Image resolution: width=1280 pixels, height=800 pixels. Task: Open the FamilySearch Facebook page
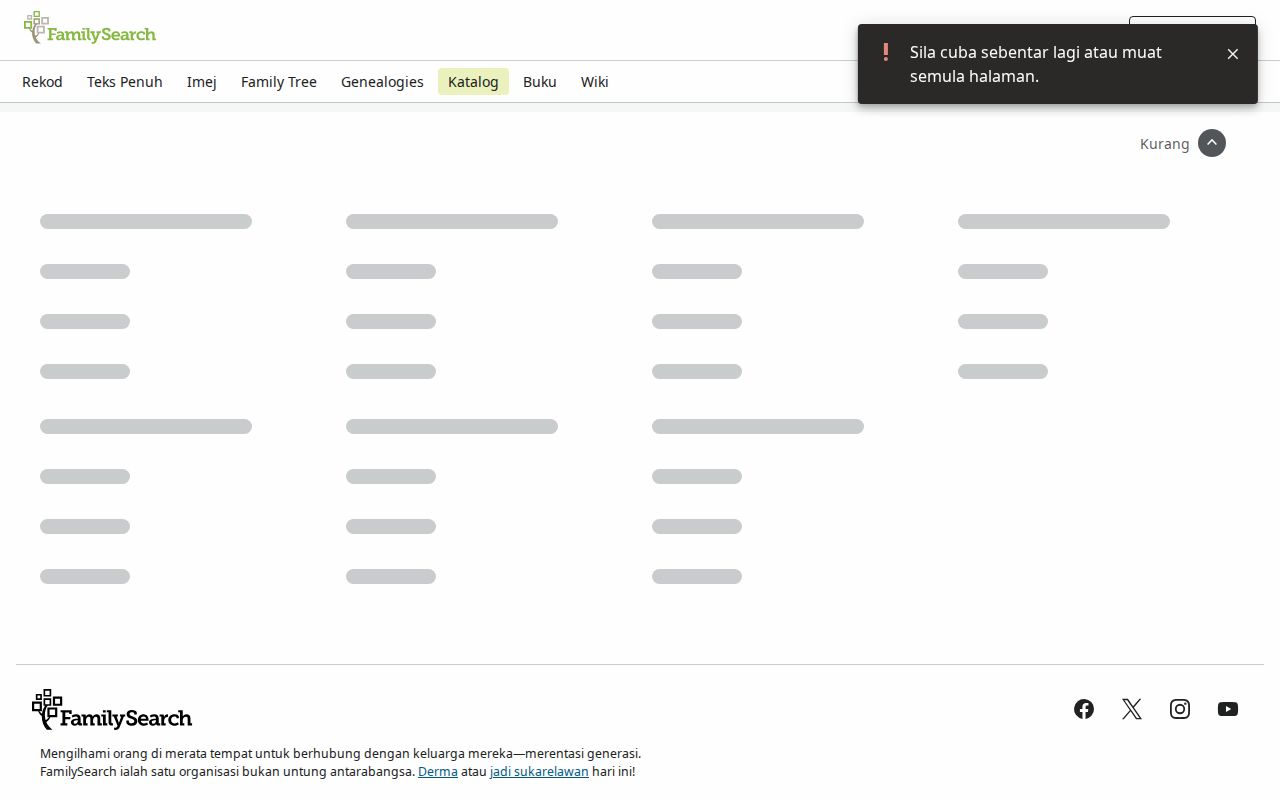click(1084, 709)
